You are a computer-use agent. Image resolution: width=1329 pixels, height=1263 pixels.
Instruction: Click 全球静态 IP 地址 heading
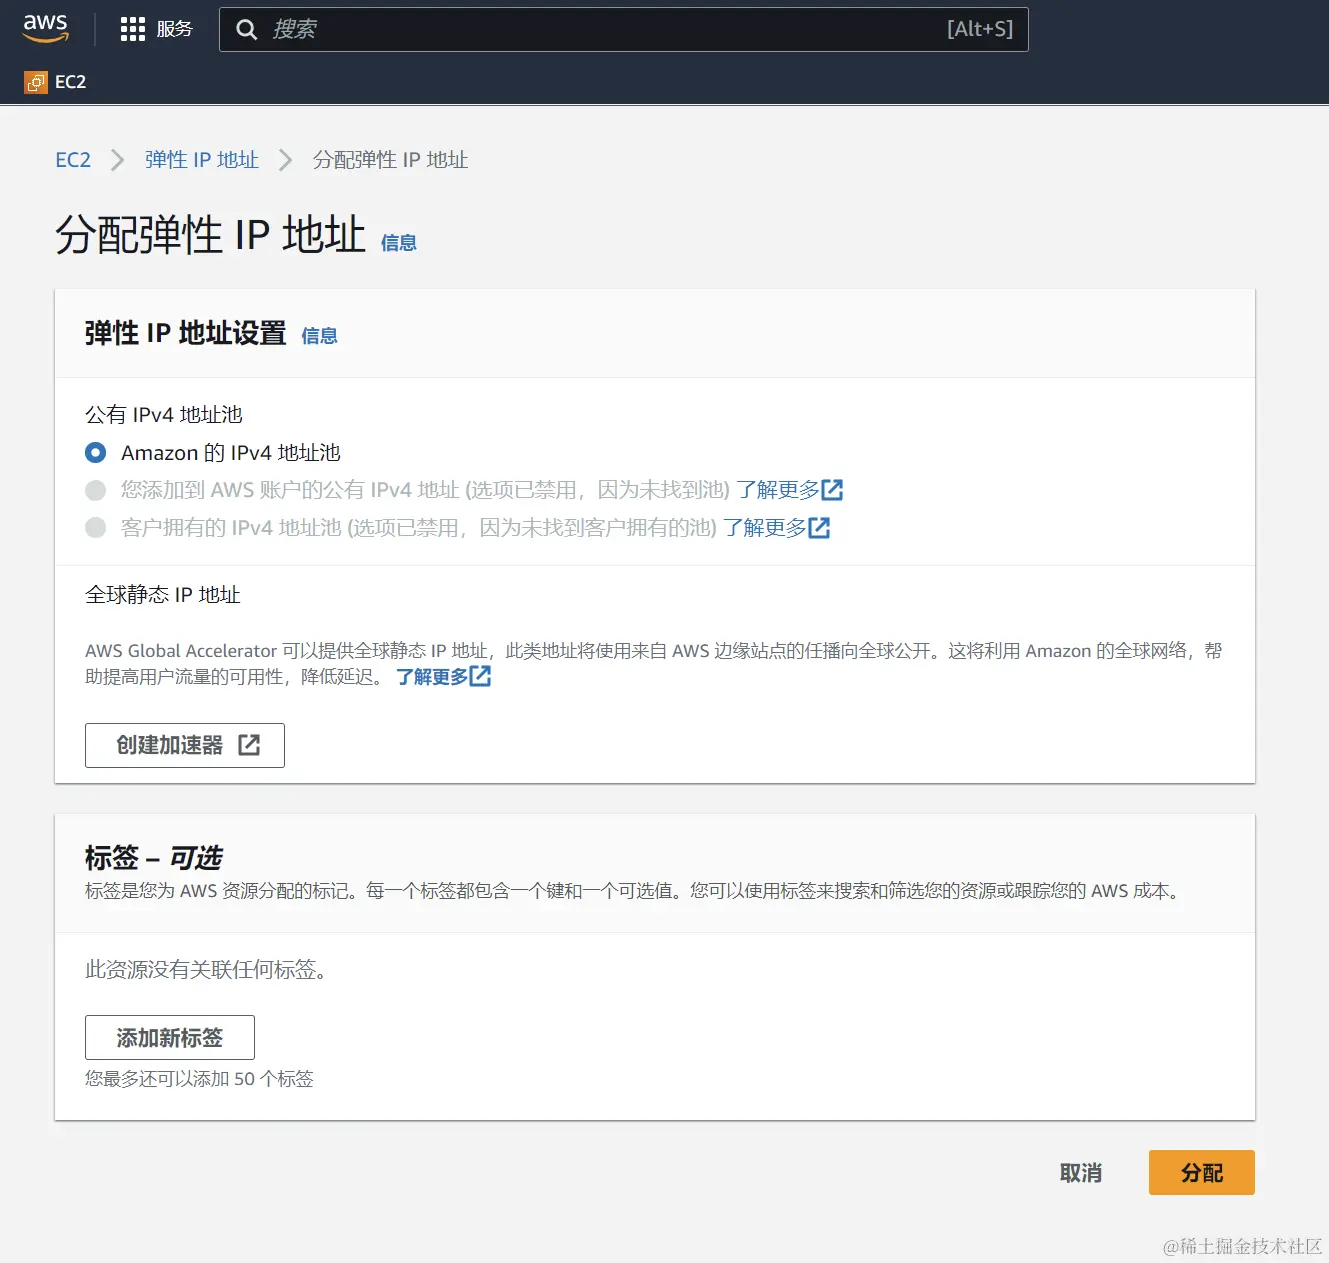pos(163,595)
